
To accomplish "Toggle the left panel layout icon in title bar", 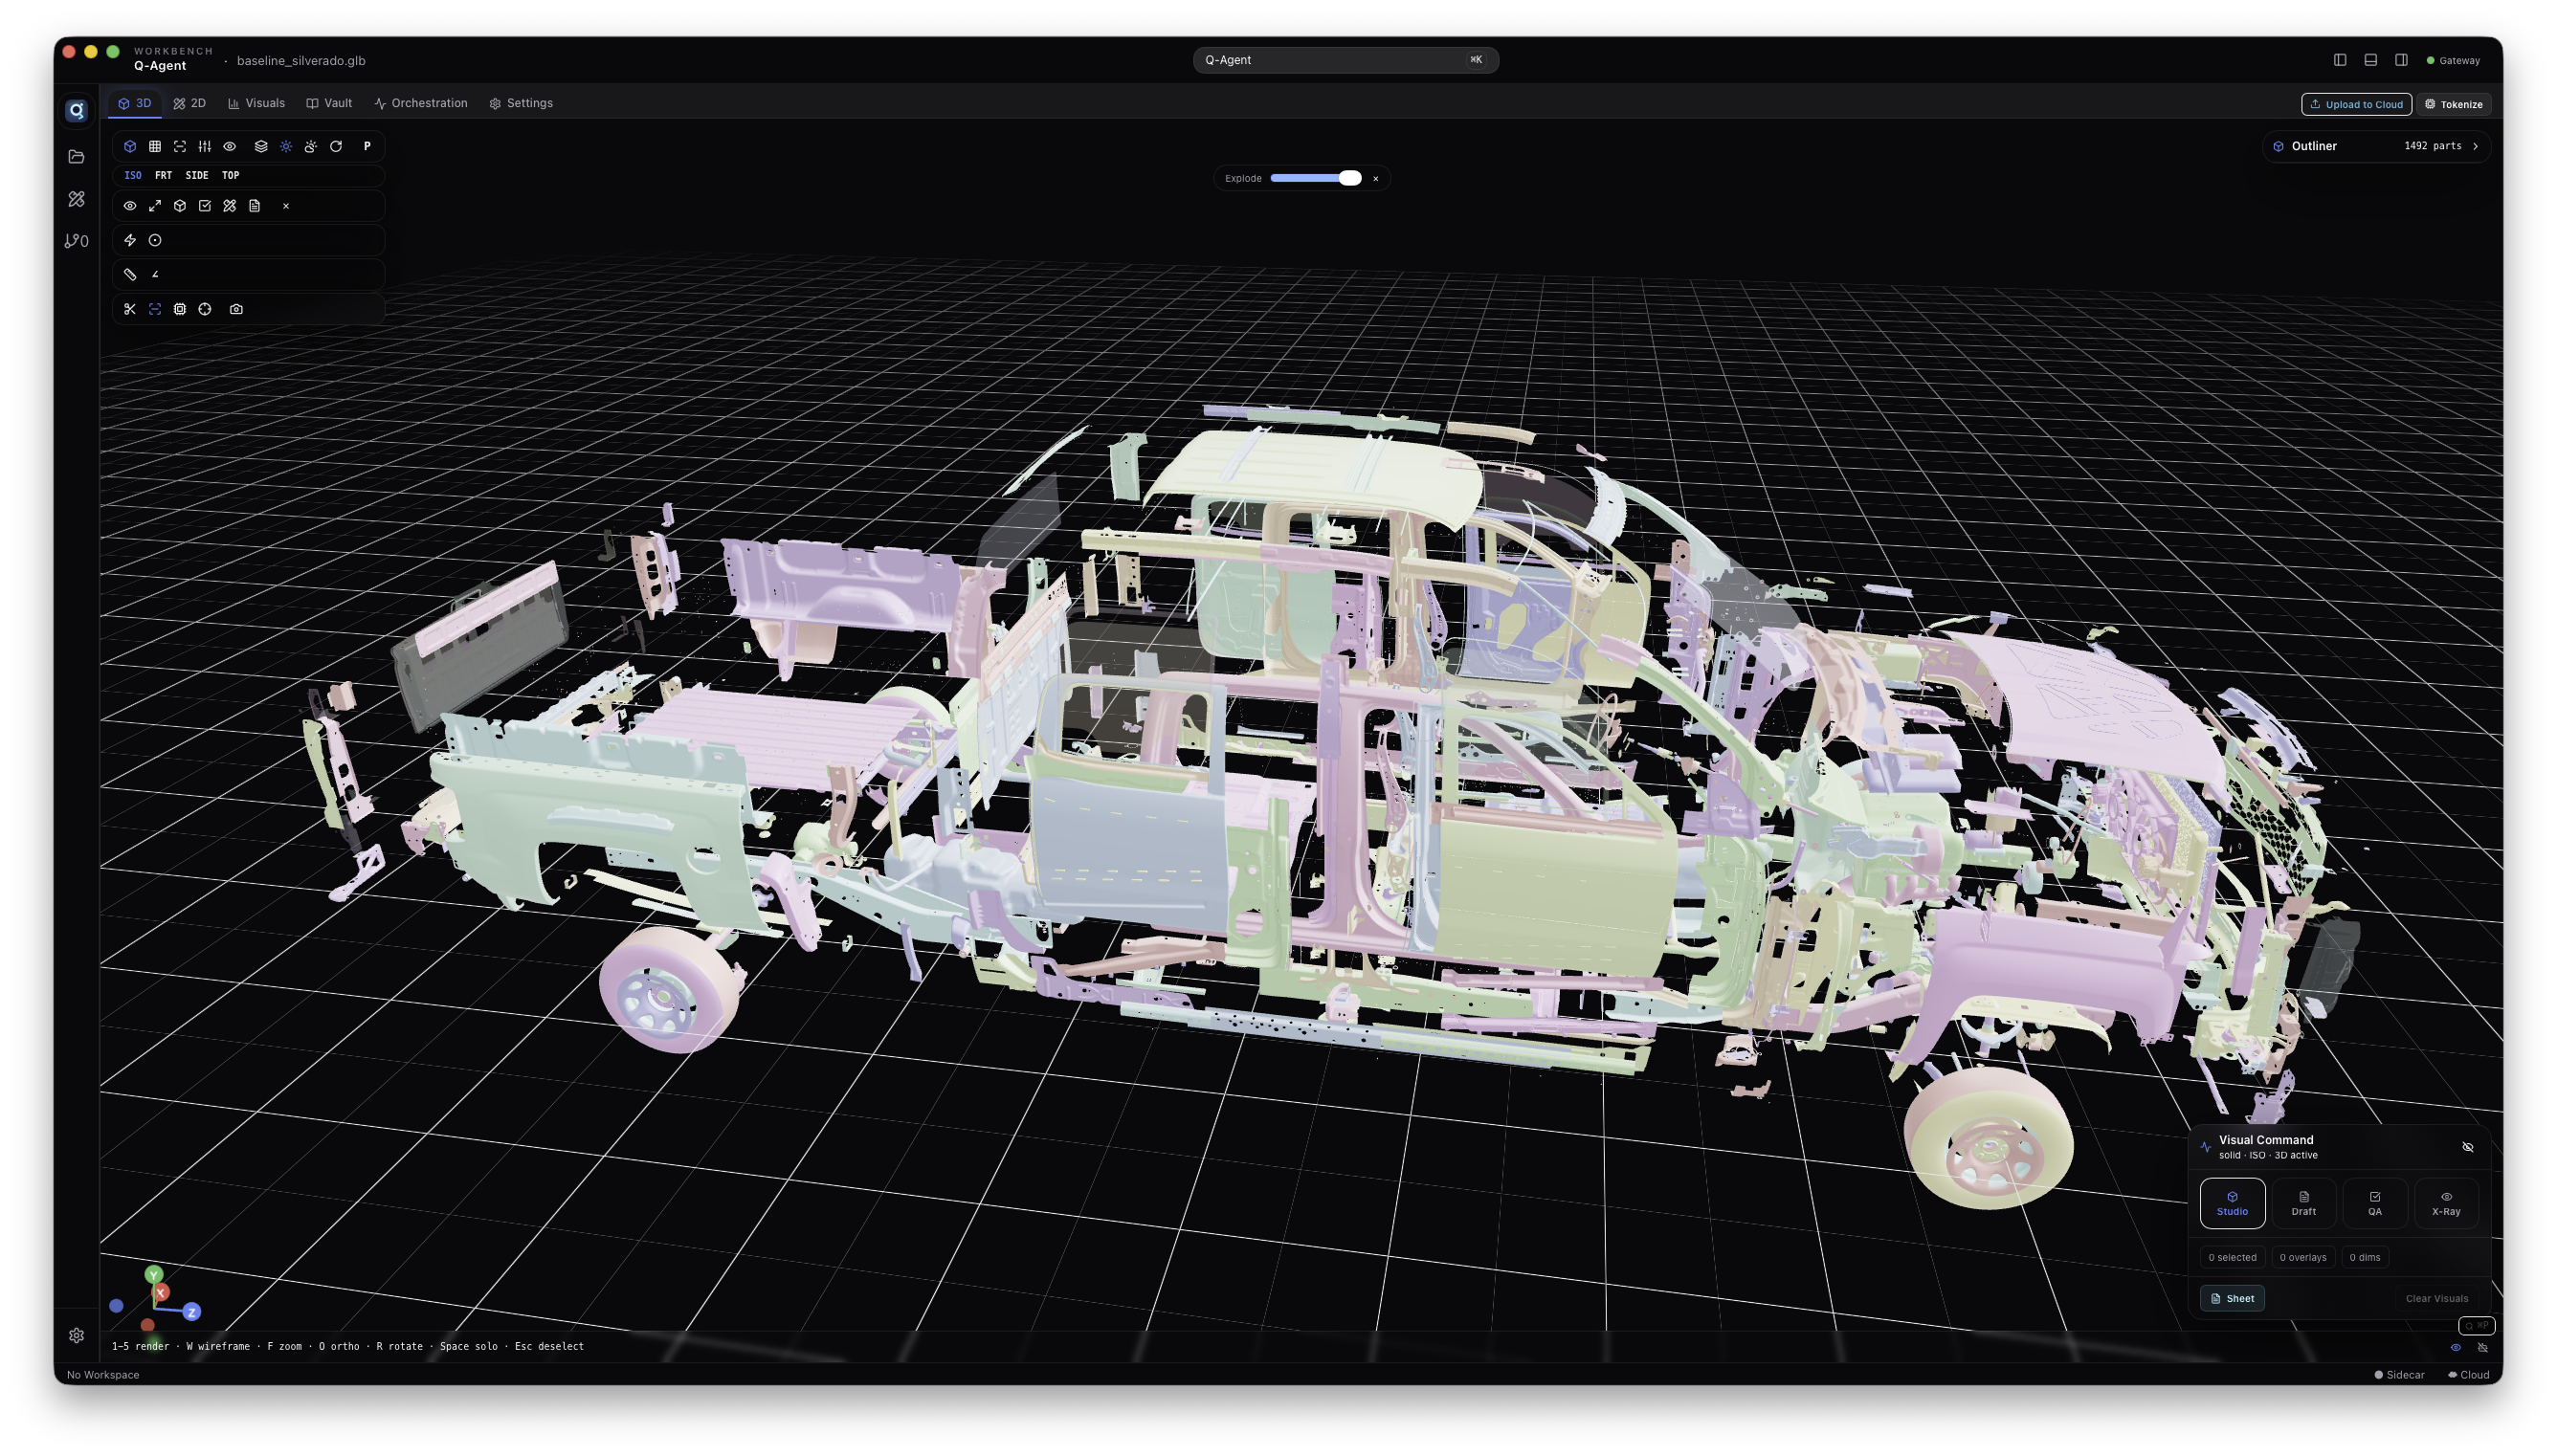I will tap(2340, 60).
